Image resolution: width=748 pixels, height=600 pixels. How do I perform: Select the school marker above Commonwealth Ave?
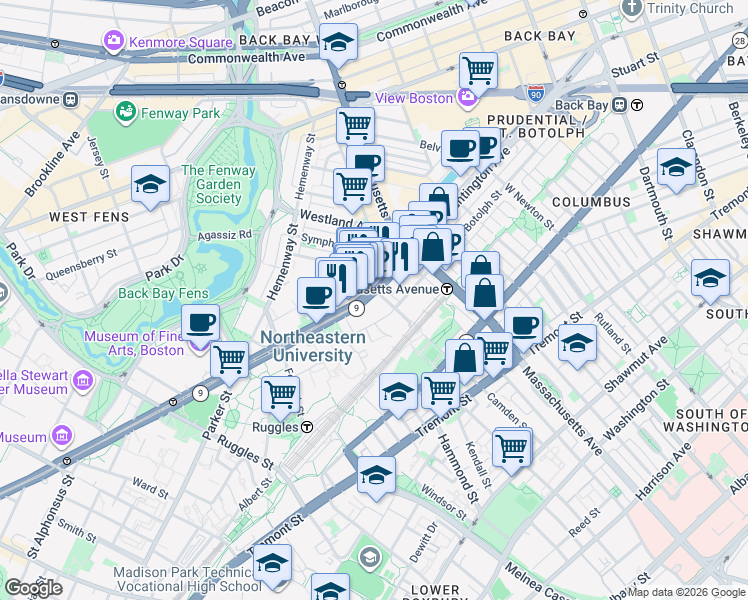pyautogui.click(x=338, y=43)
